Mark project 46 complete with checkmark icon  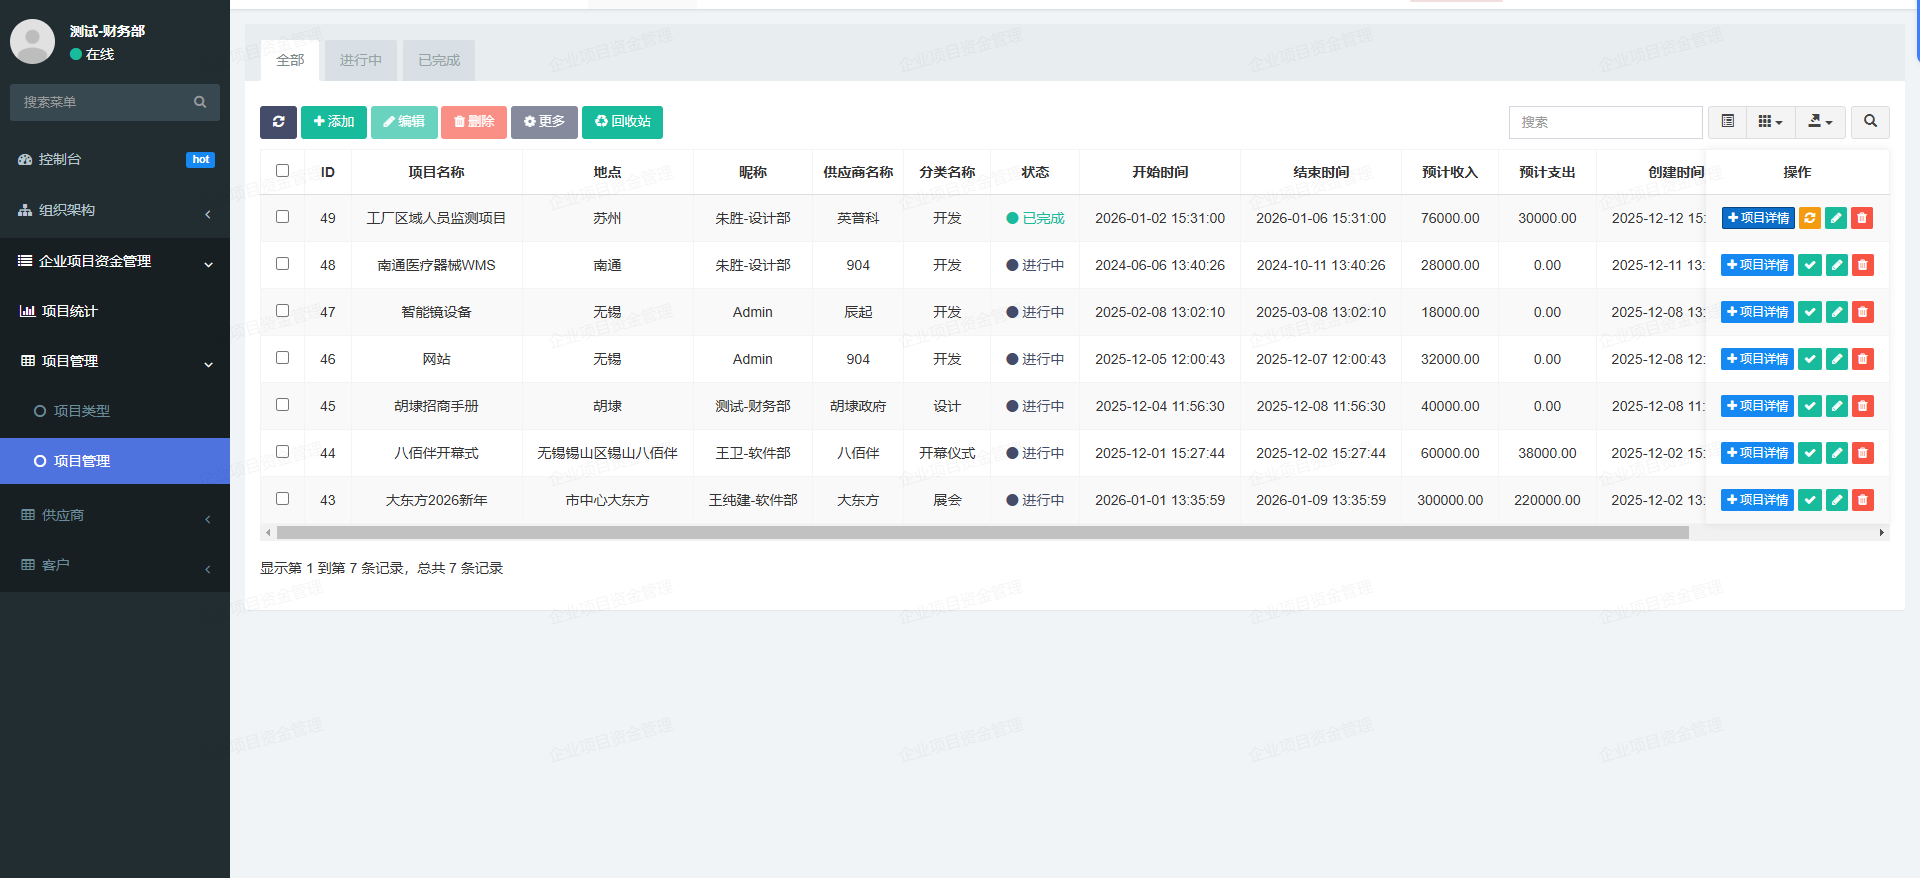(x=1809, y=359)
